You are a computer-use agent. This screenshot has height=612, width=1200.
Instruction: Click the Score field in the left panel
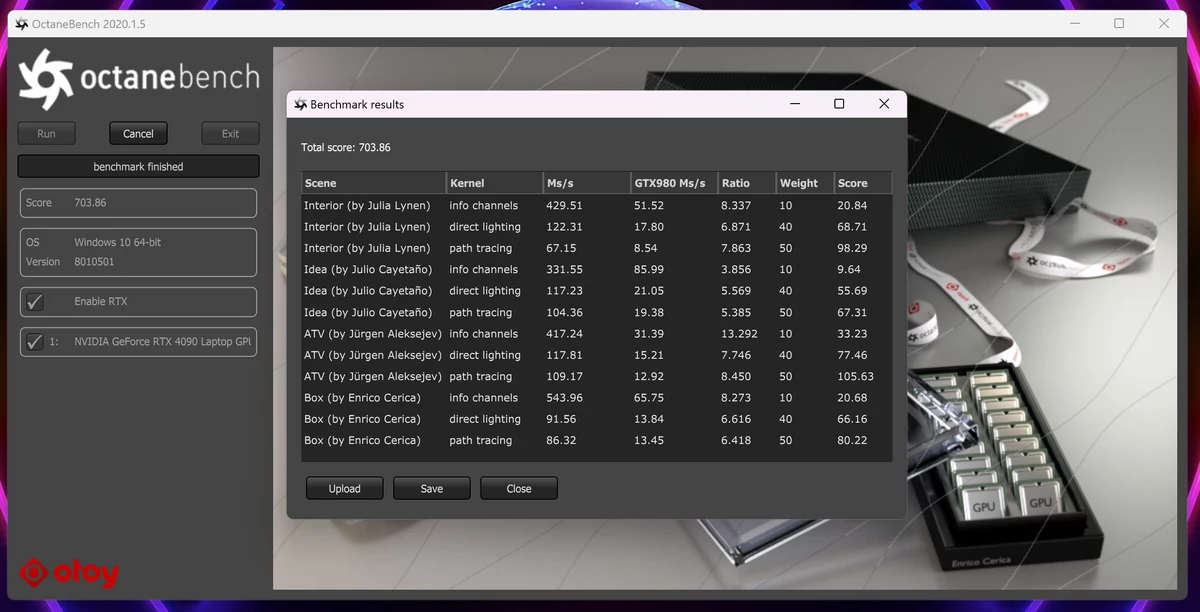(x=139, y=203)
